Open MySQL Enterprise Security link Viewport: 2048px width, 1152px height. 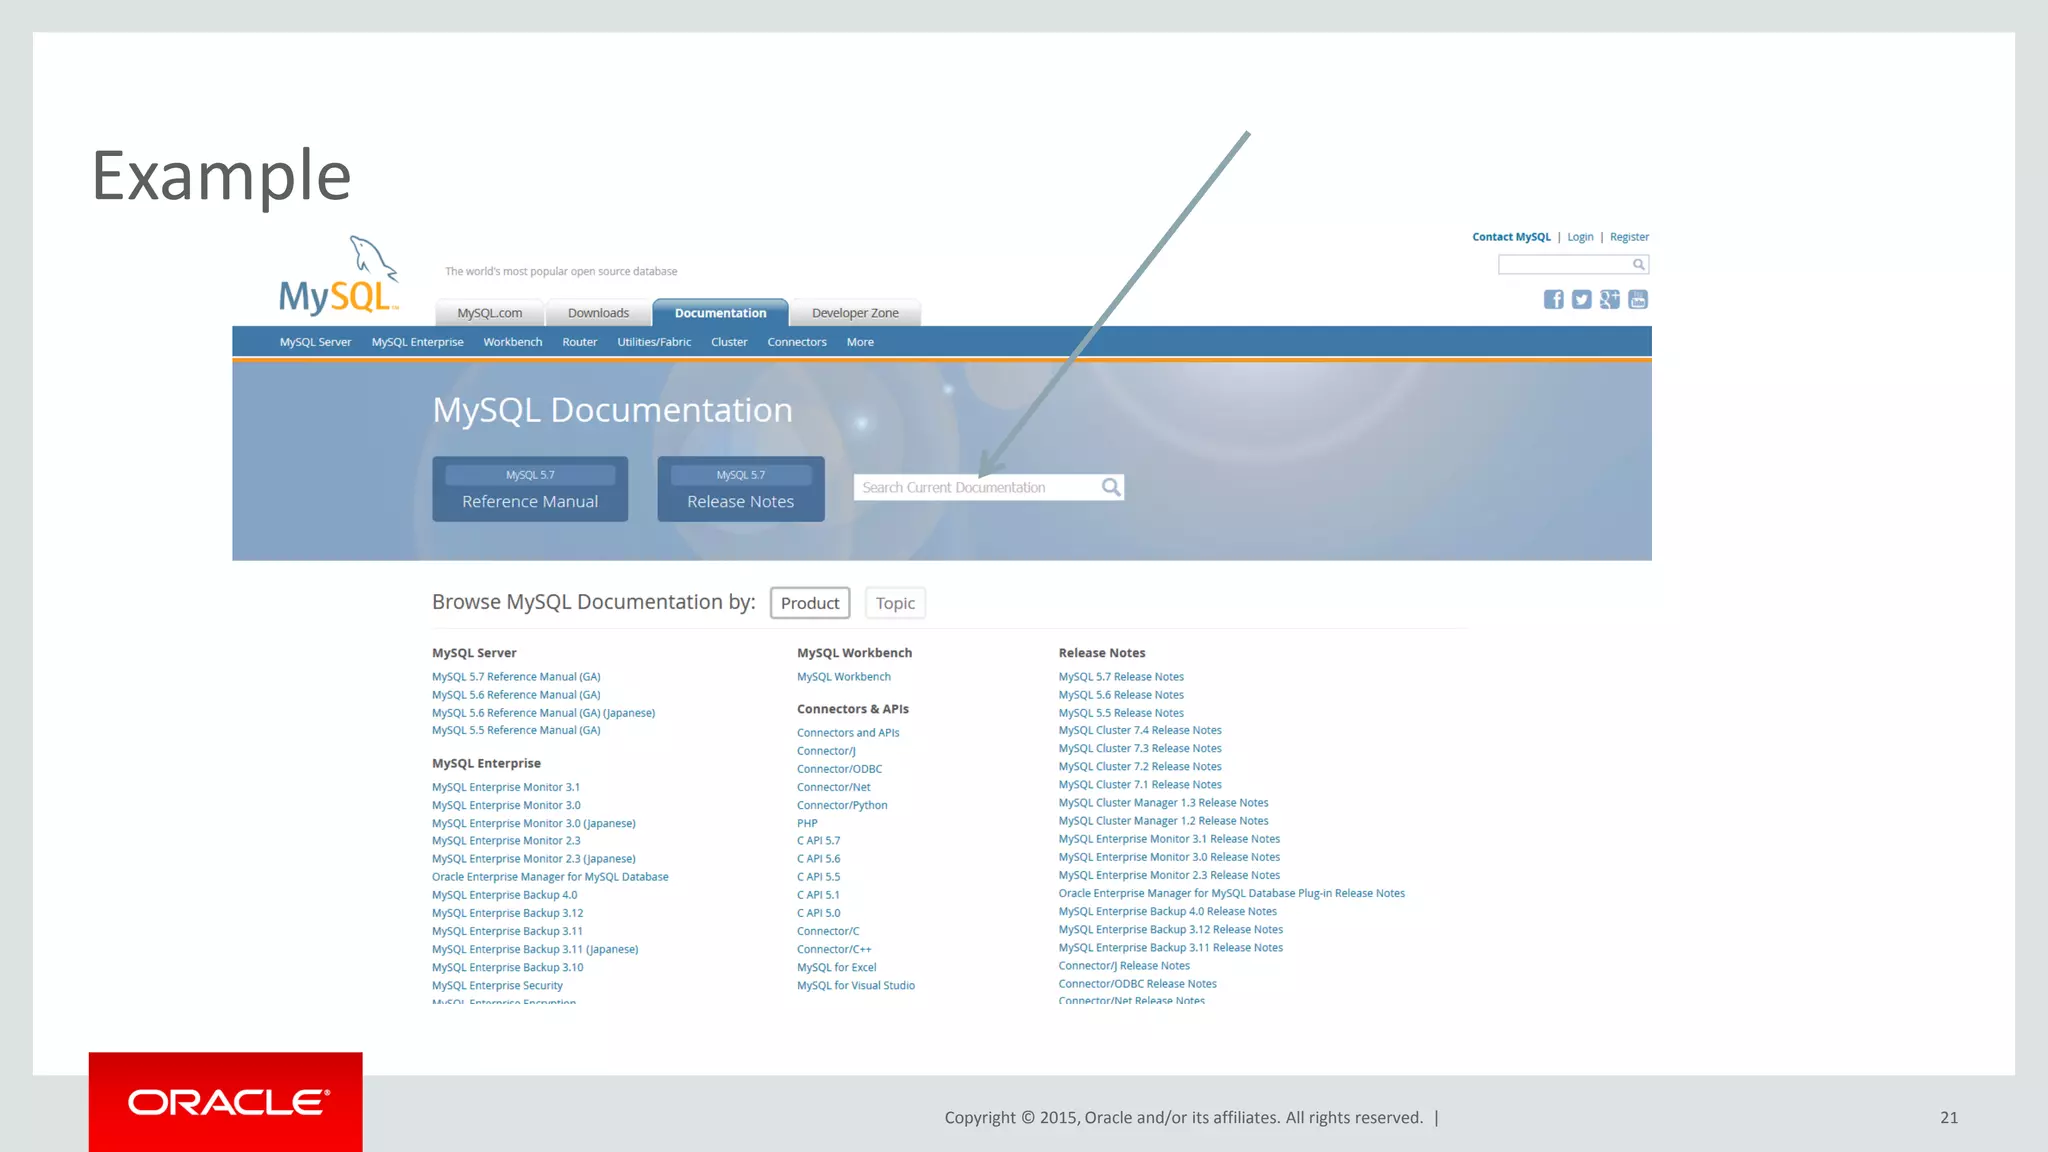(x=497, y=985)
